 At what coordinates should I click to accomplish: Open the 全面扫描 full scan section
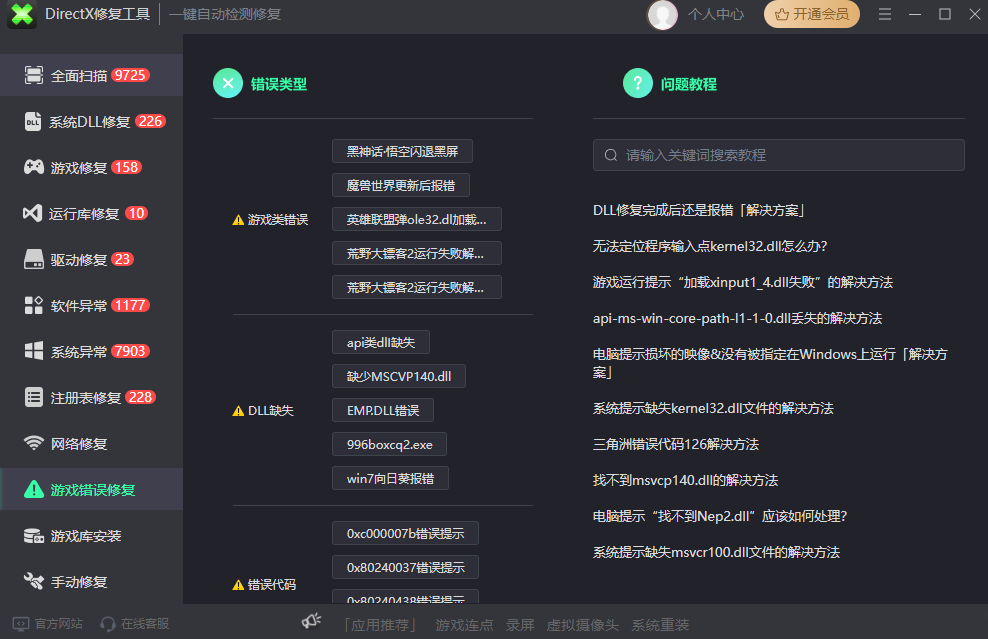pyautogui.click(x=80, y=75)
